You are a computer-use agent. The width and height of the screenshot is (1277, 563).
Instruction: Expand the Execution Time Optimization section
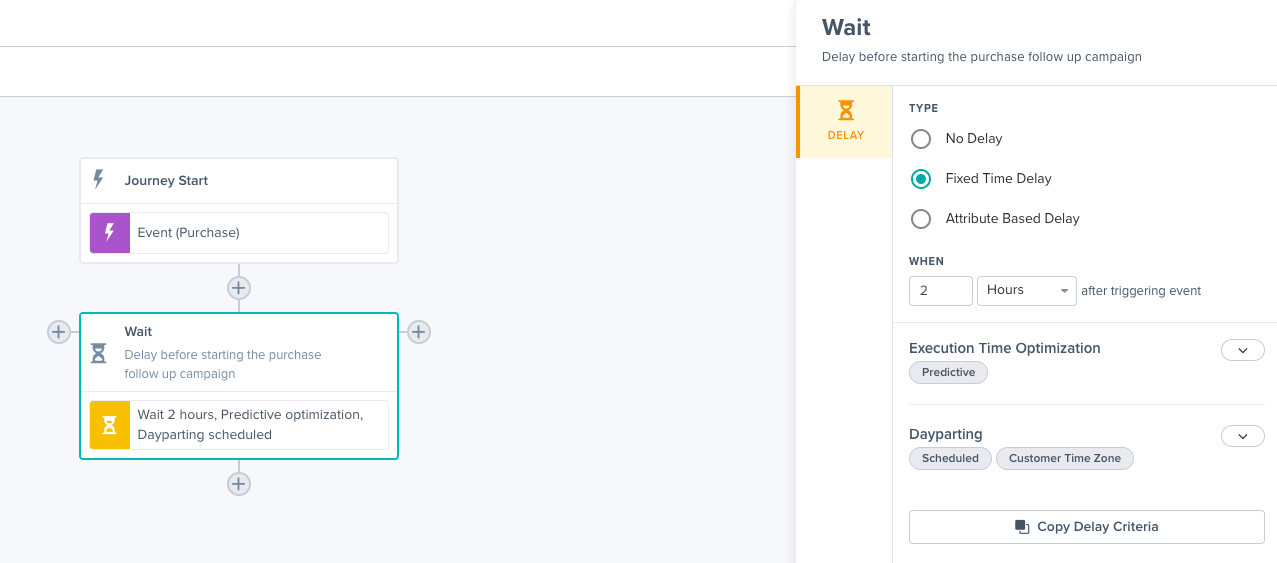pyautogui.click(x=1242, y=350)
